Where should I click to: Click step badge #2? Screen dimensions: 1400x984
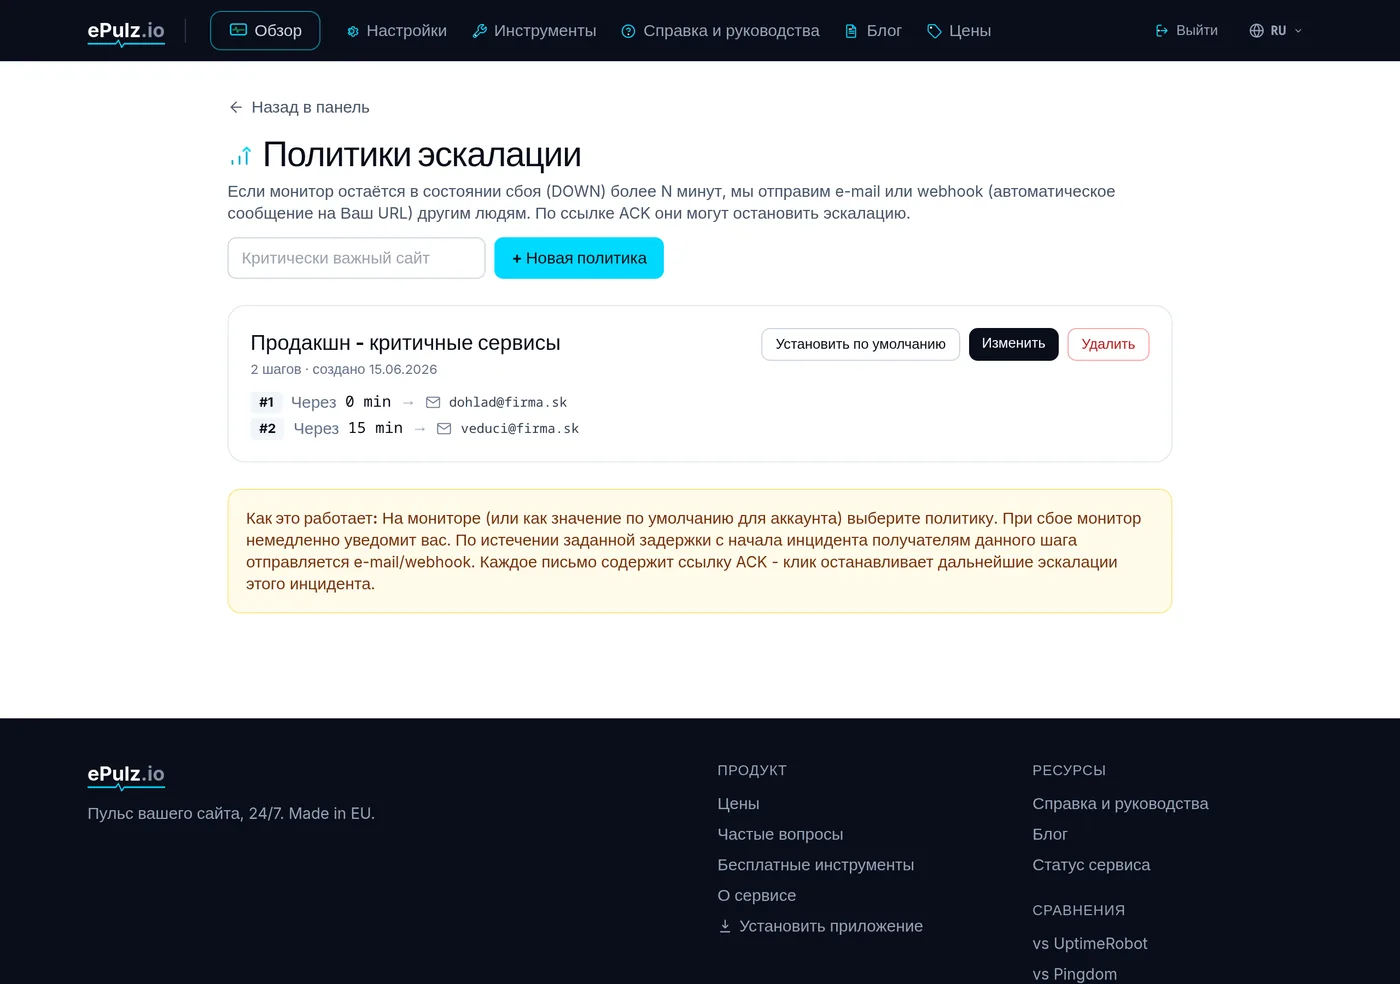[267, 428]
